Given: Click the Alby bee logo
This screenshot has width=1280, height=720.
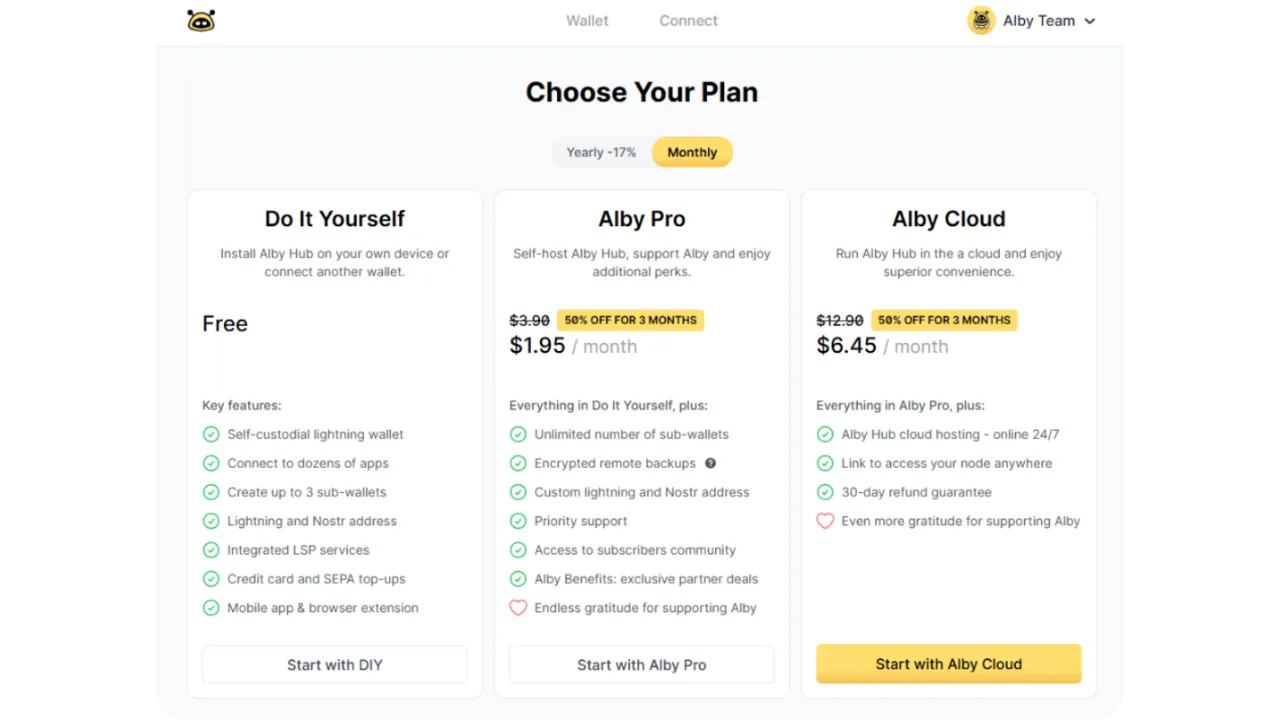Looking at the screenshot, I should [x=201, y=20].
